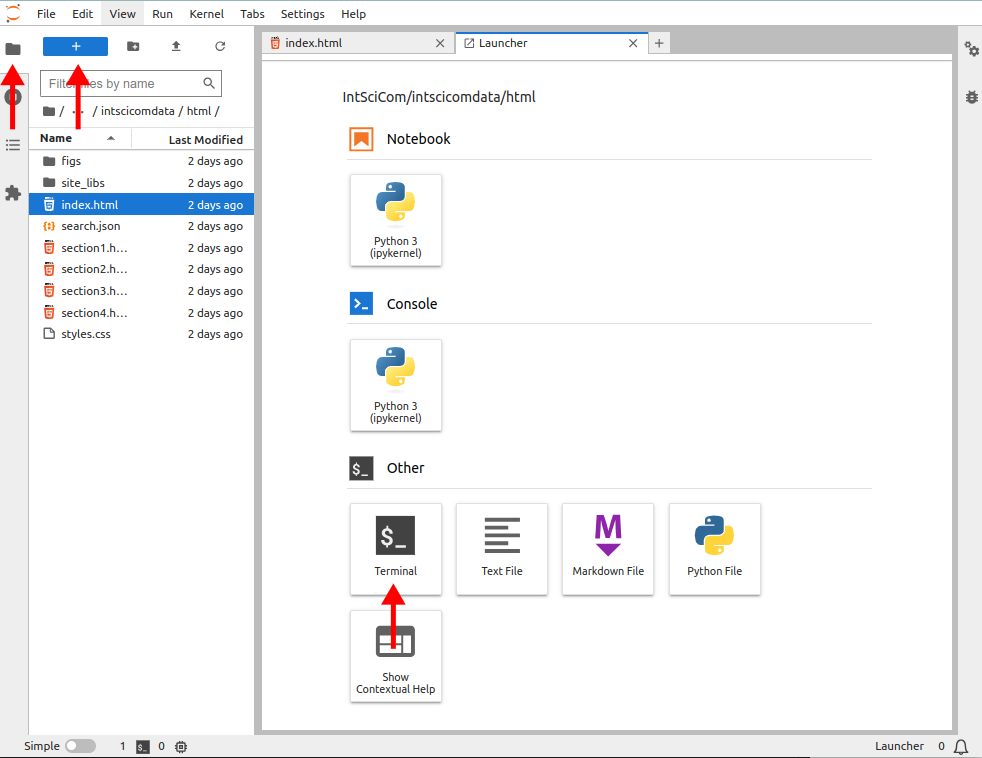This screenshot has height=758, width=982.
Task: Click the Upload Files icon
Action: tap(176, 46)
